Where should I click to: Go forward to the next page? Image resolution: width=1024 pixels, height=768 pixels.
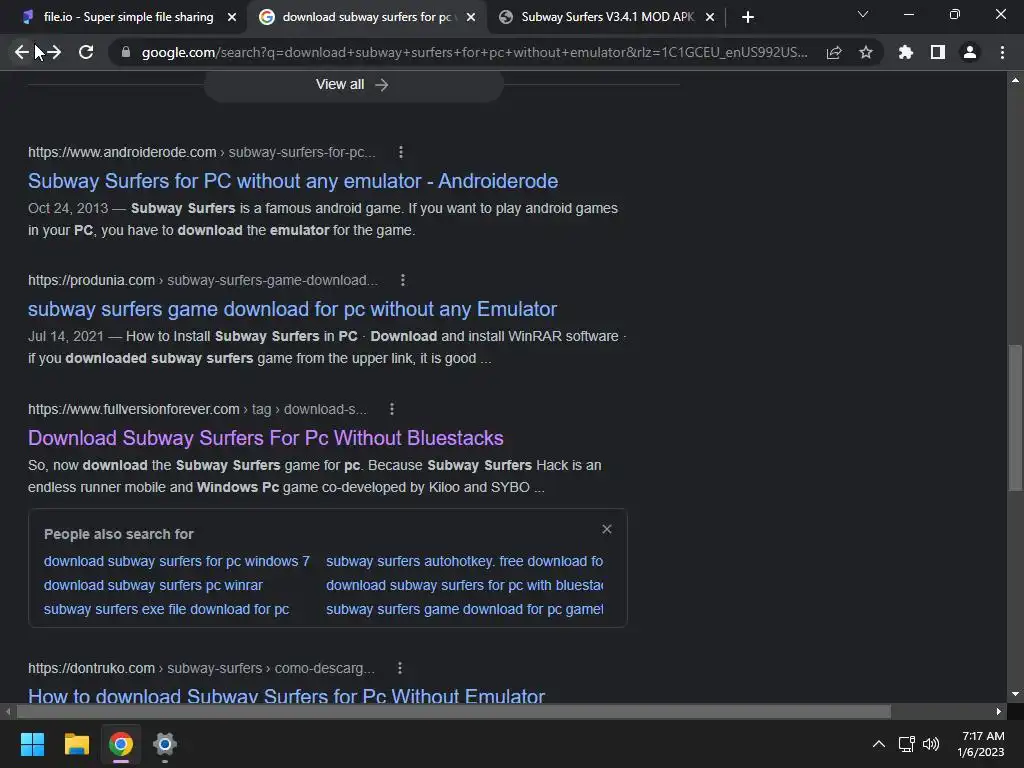[x=54, y=52]
